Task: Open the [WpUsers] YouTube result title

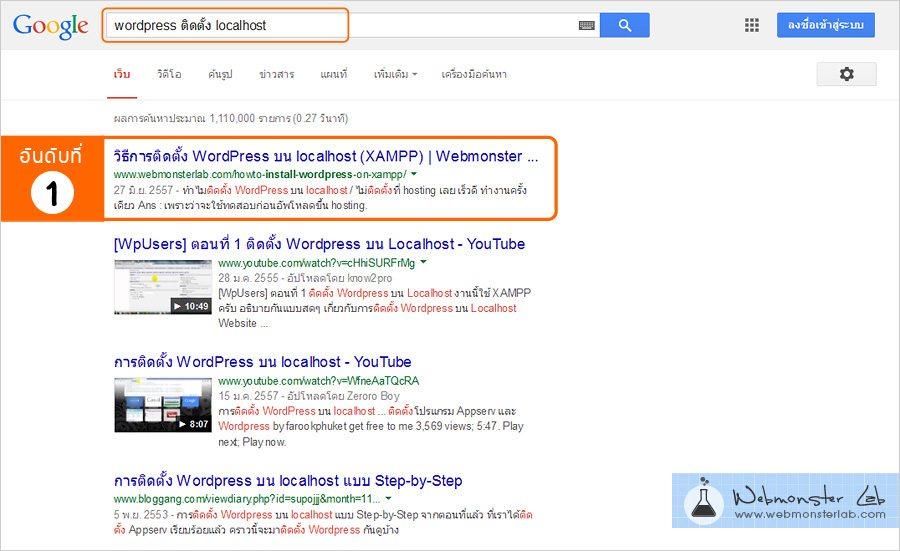Action: (x=319, y=244)
